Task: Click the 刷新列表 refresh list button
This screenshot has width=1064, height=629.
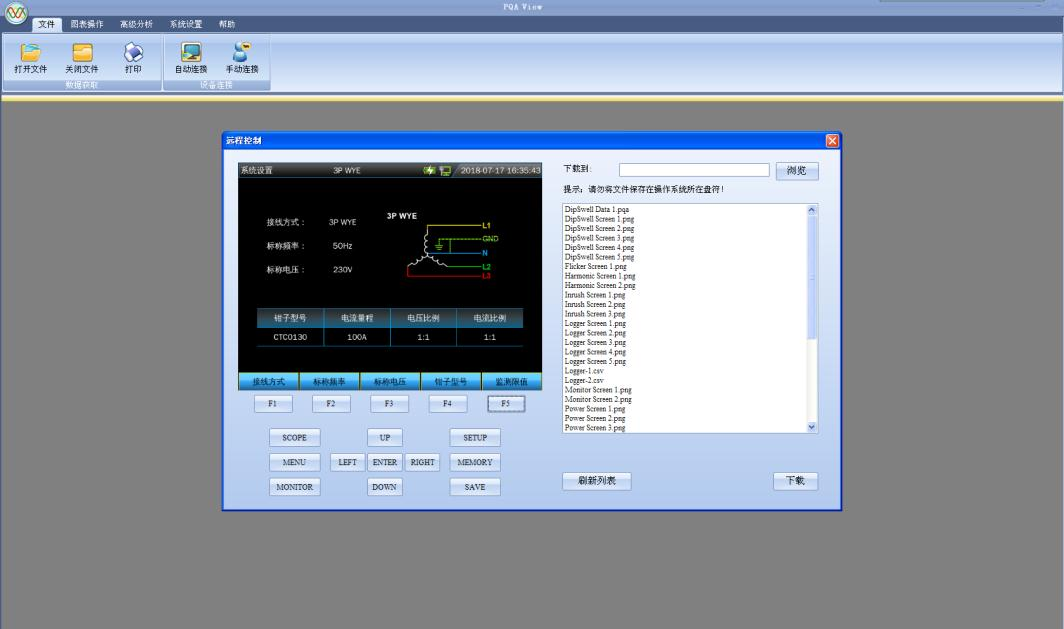Action: (x=597, y=481)
